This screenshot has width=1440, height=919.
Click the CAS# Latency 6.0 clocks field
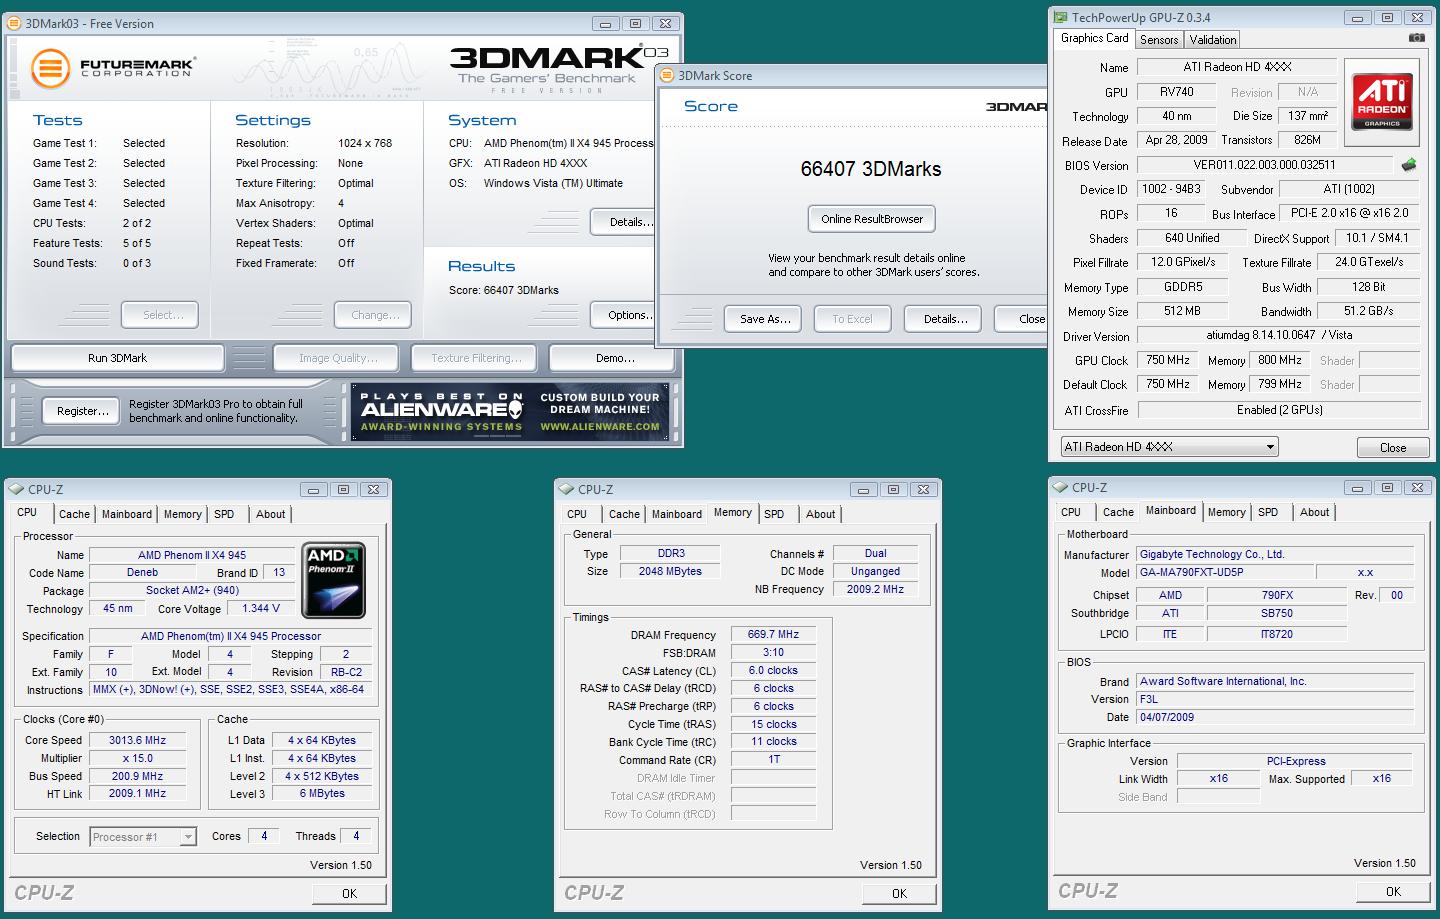tap(774, 670)
